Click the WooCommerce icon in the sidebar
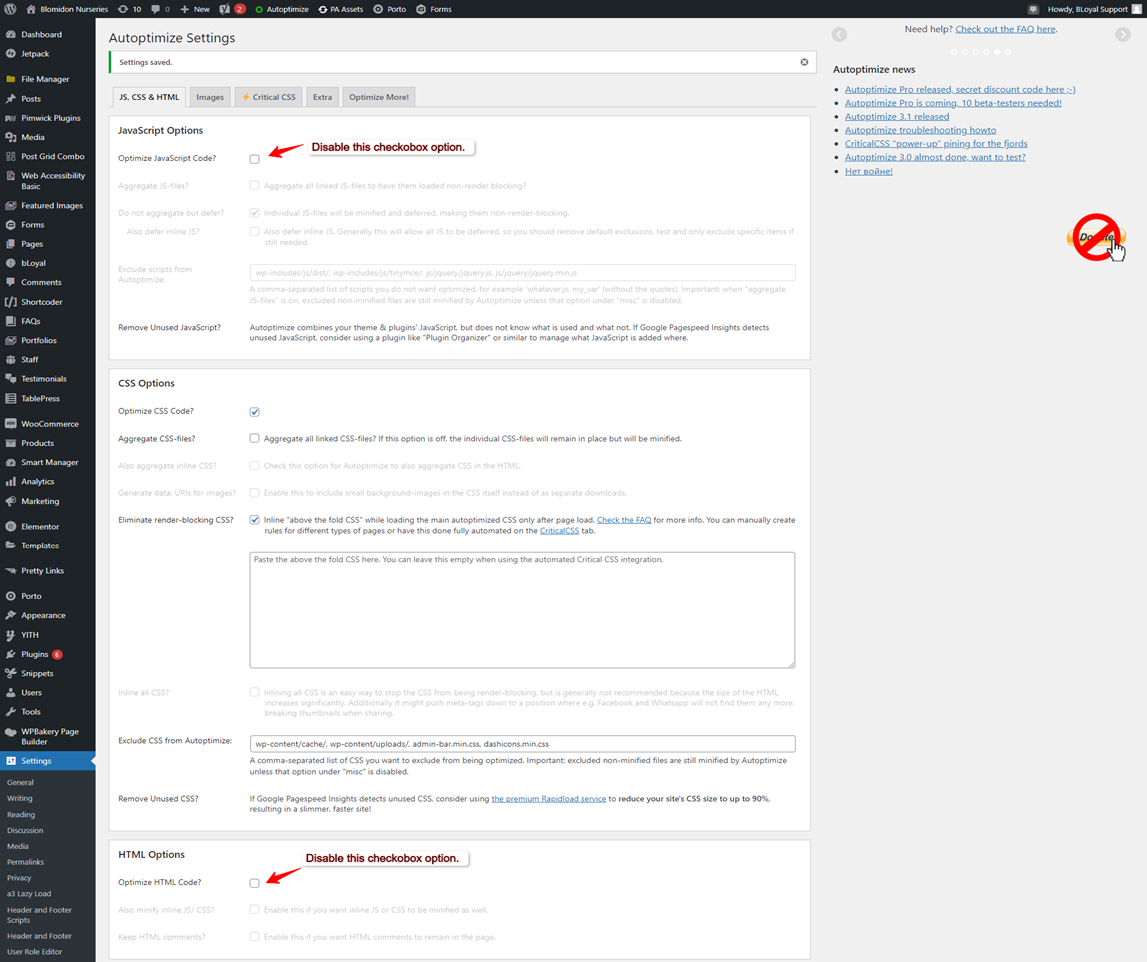Image resolution: width=1147 pixels, height=962 pixels. click(10, 424)
